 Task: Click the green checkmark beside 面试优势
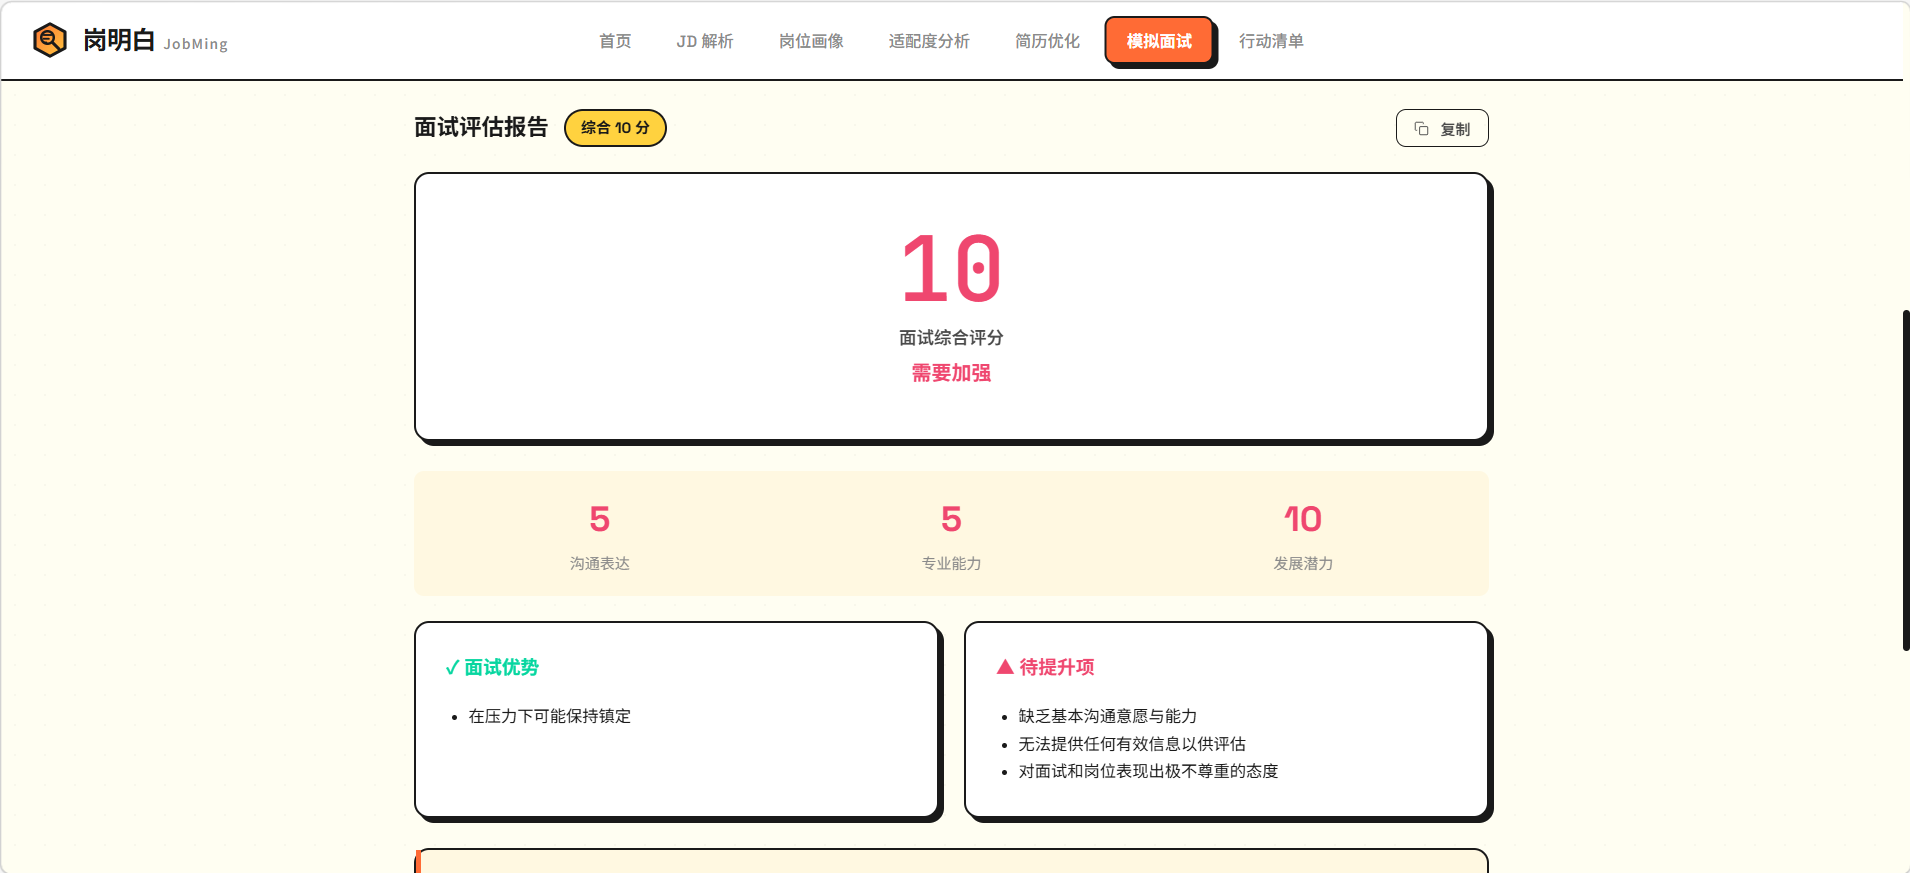click(x=452, y=668)
